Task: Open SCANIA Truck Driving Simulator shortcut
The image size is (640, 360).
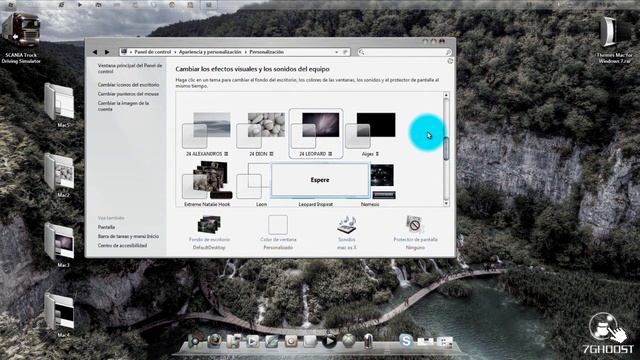Action: coord(20,38)
